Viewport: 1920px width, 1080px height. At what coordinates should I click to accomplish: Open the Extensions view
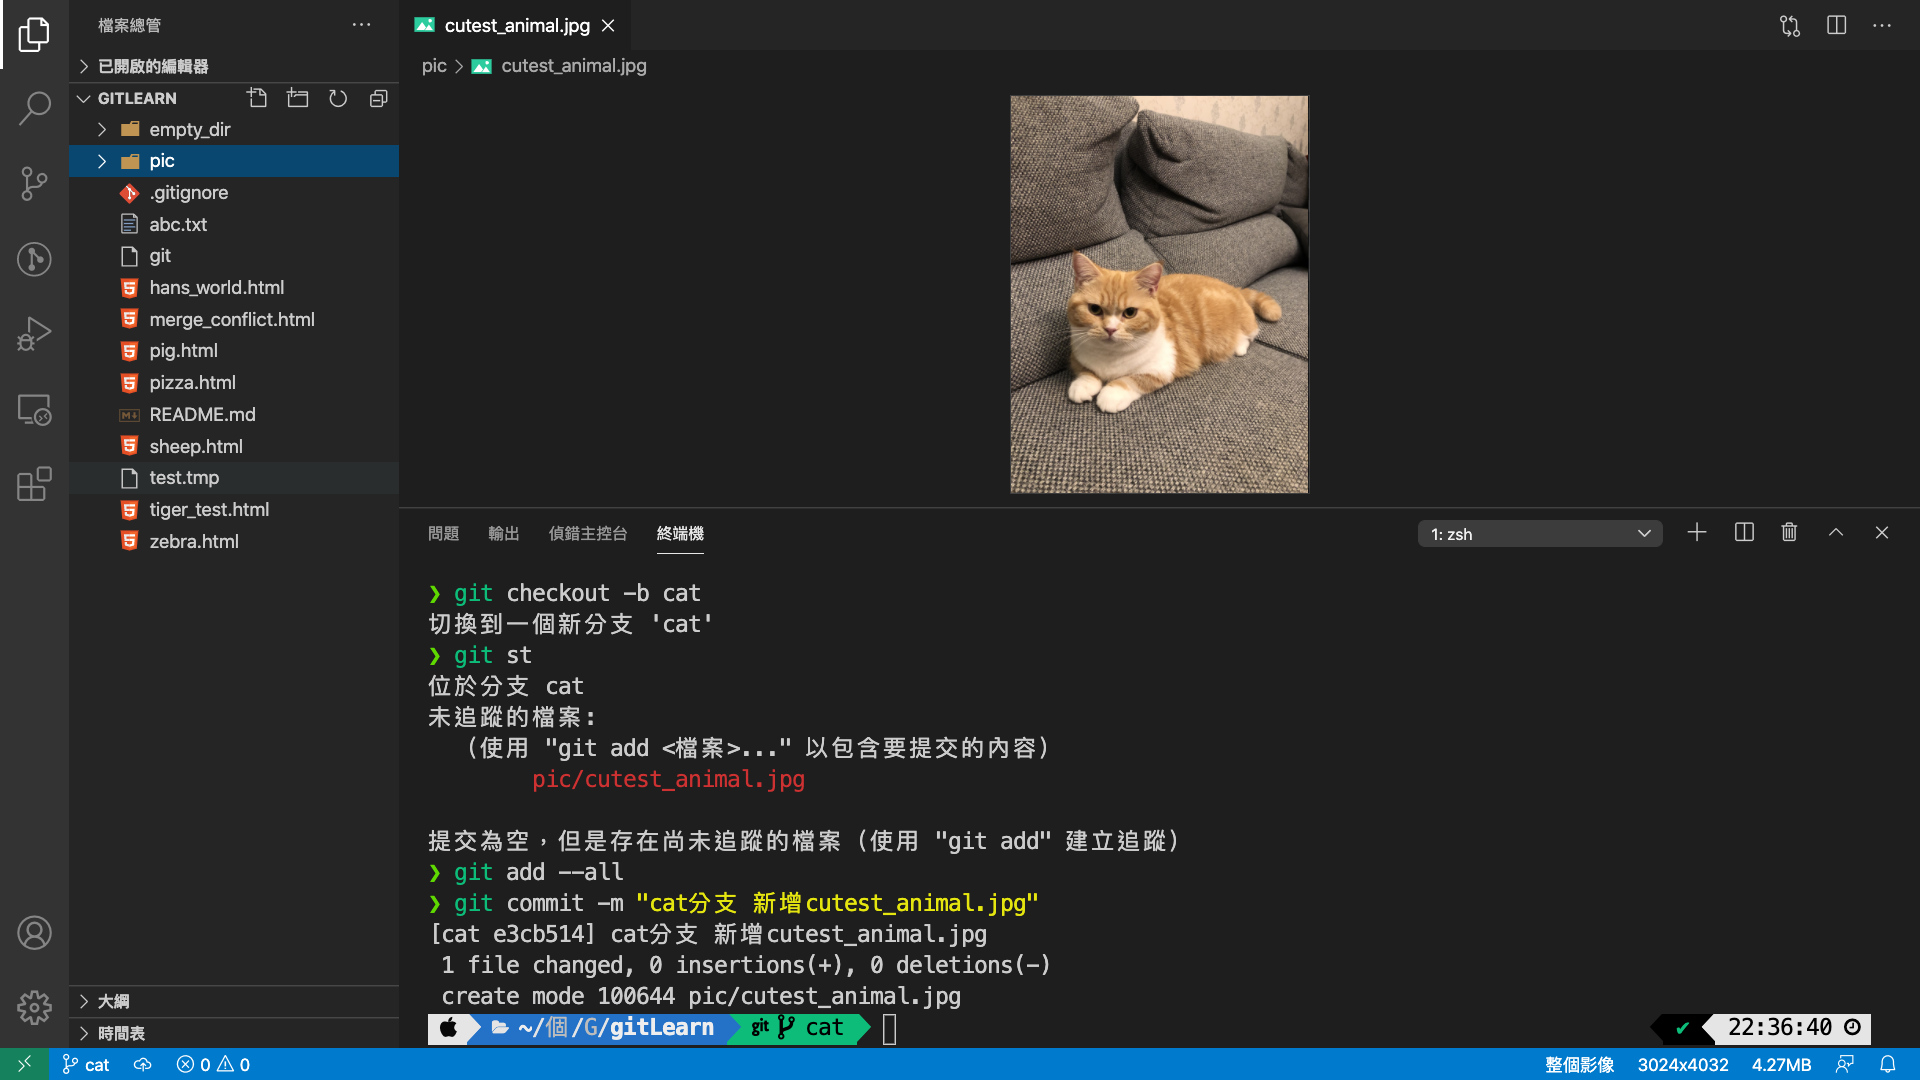pyautogui.click(x=34, y=484)
